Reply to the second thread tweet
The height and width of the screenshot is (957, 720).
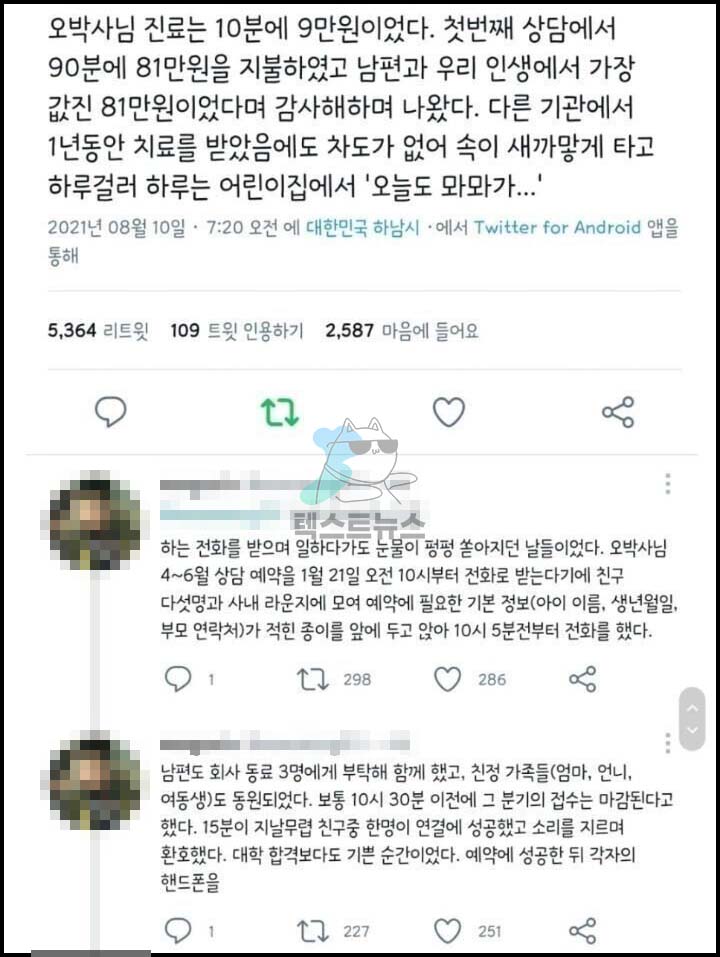[178, 931]
